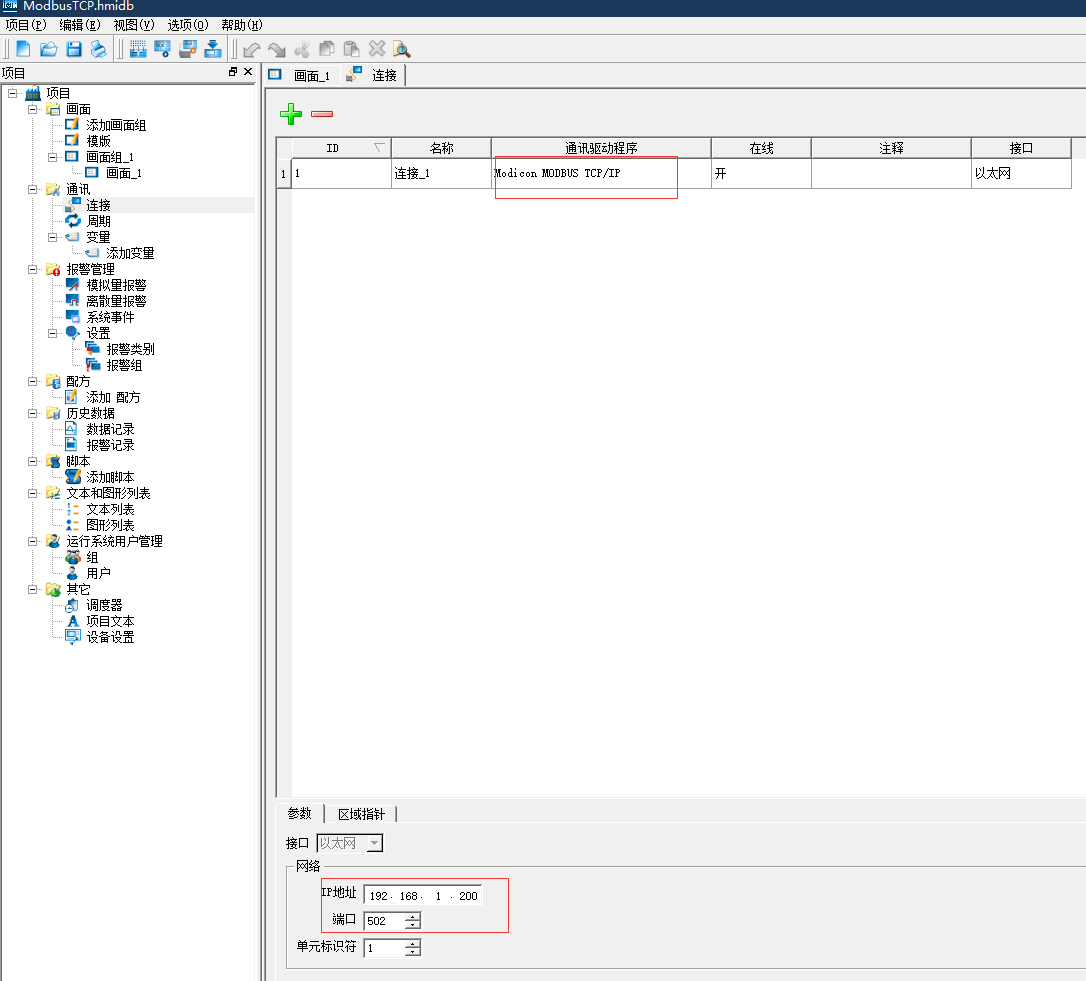Viewport: 1086px width, 981px height.
Task: Click the delete X icon in the toolbar
Action: coord(377,48)
